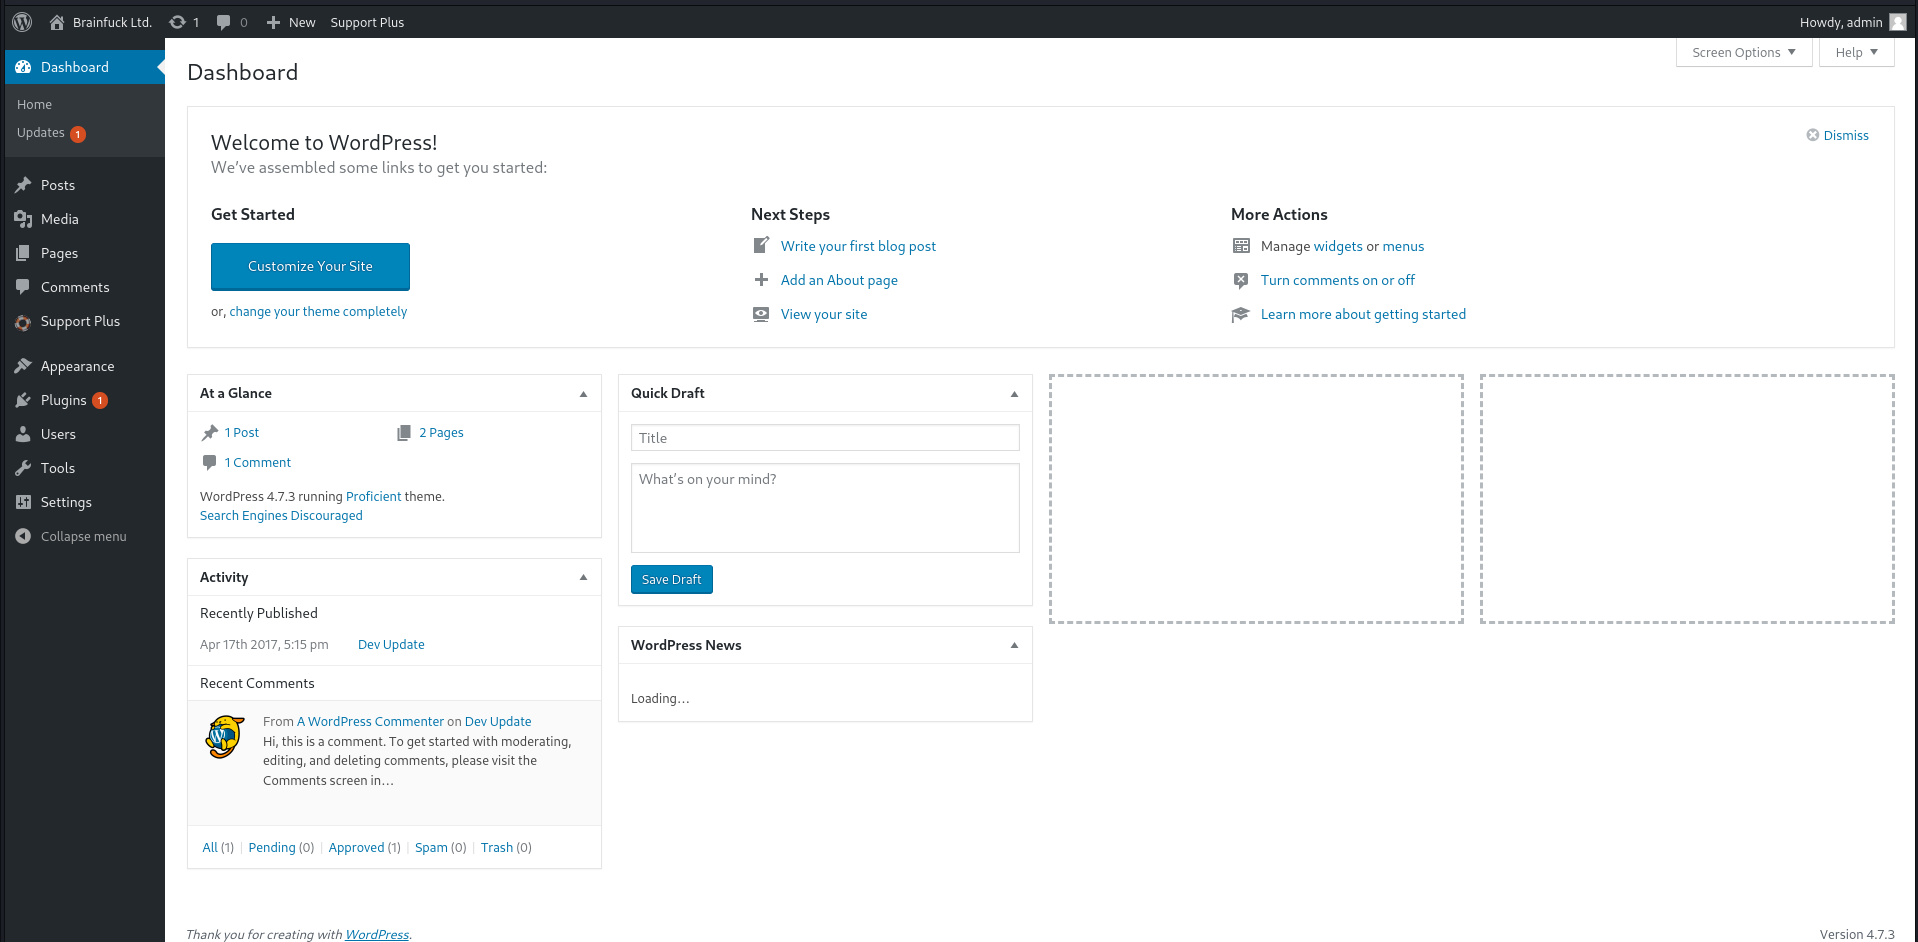Click the plus icon for New content
The width and height of the screenshot is (1918, 942).
click(x=273, y=22)
